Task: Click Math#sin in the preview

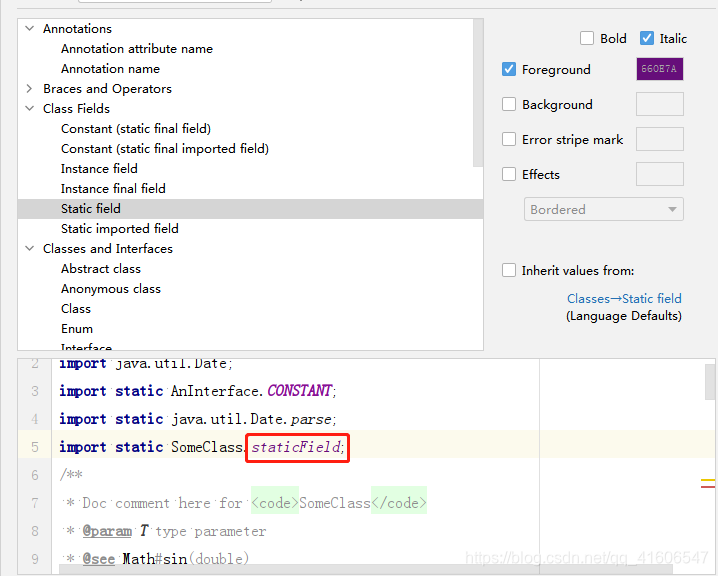Action: (155, 559)
